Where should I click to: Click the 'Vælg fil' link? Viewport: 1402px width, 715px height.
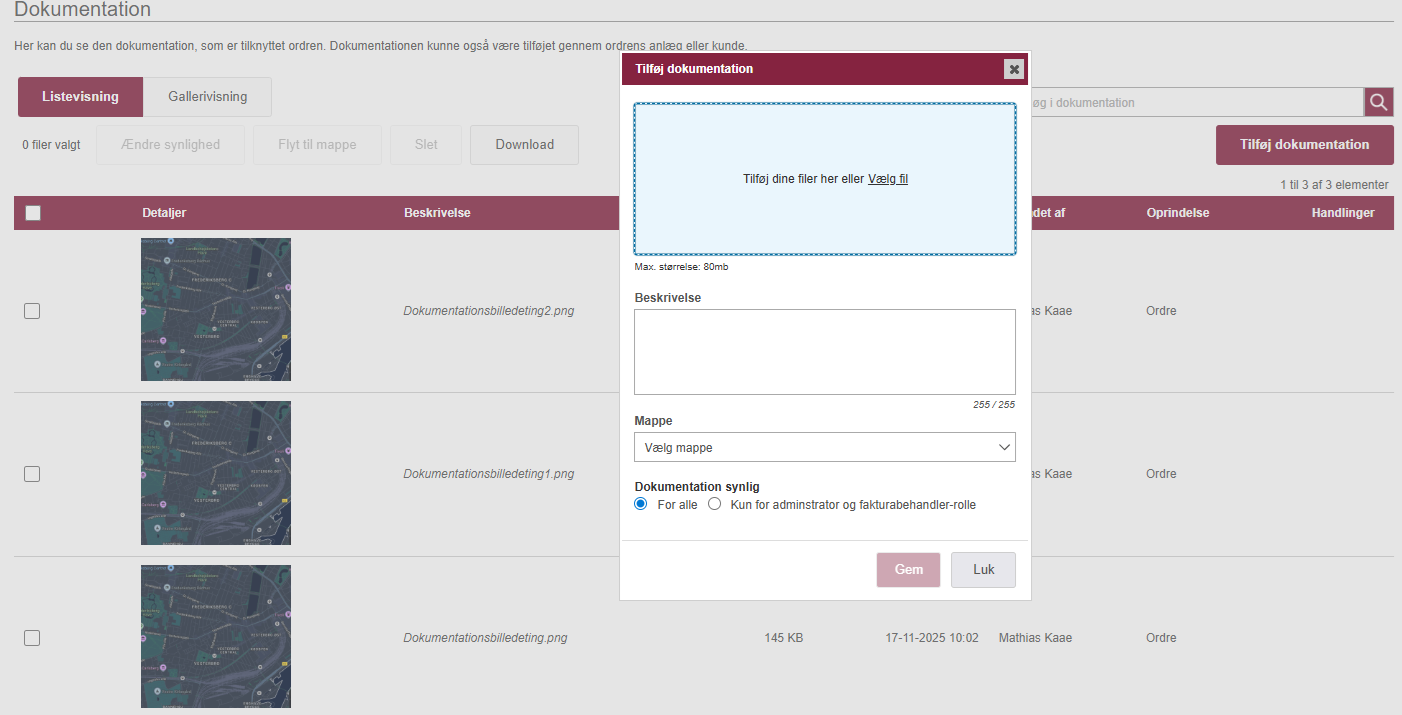(887, 179)
